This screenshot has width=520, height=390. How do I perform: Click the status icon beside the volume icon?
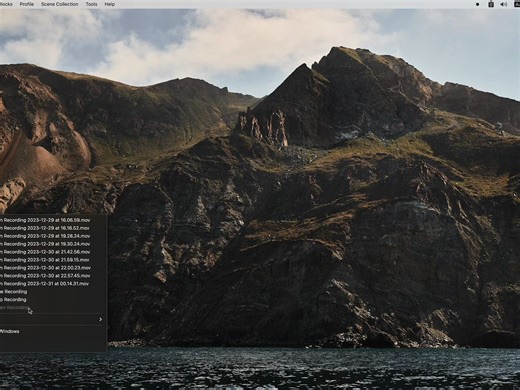click(x=491, y=4)
